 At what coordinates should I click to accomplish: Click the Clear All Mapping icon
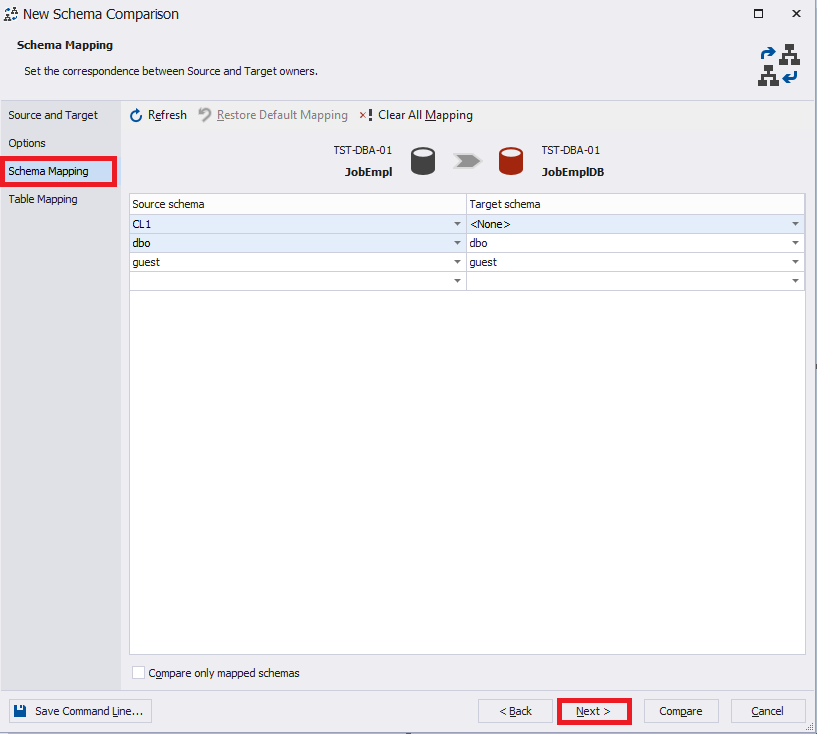pos(365,115)
